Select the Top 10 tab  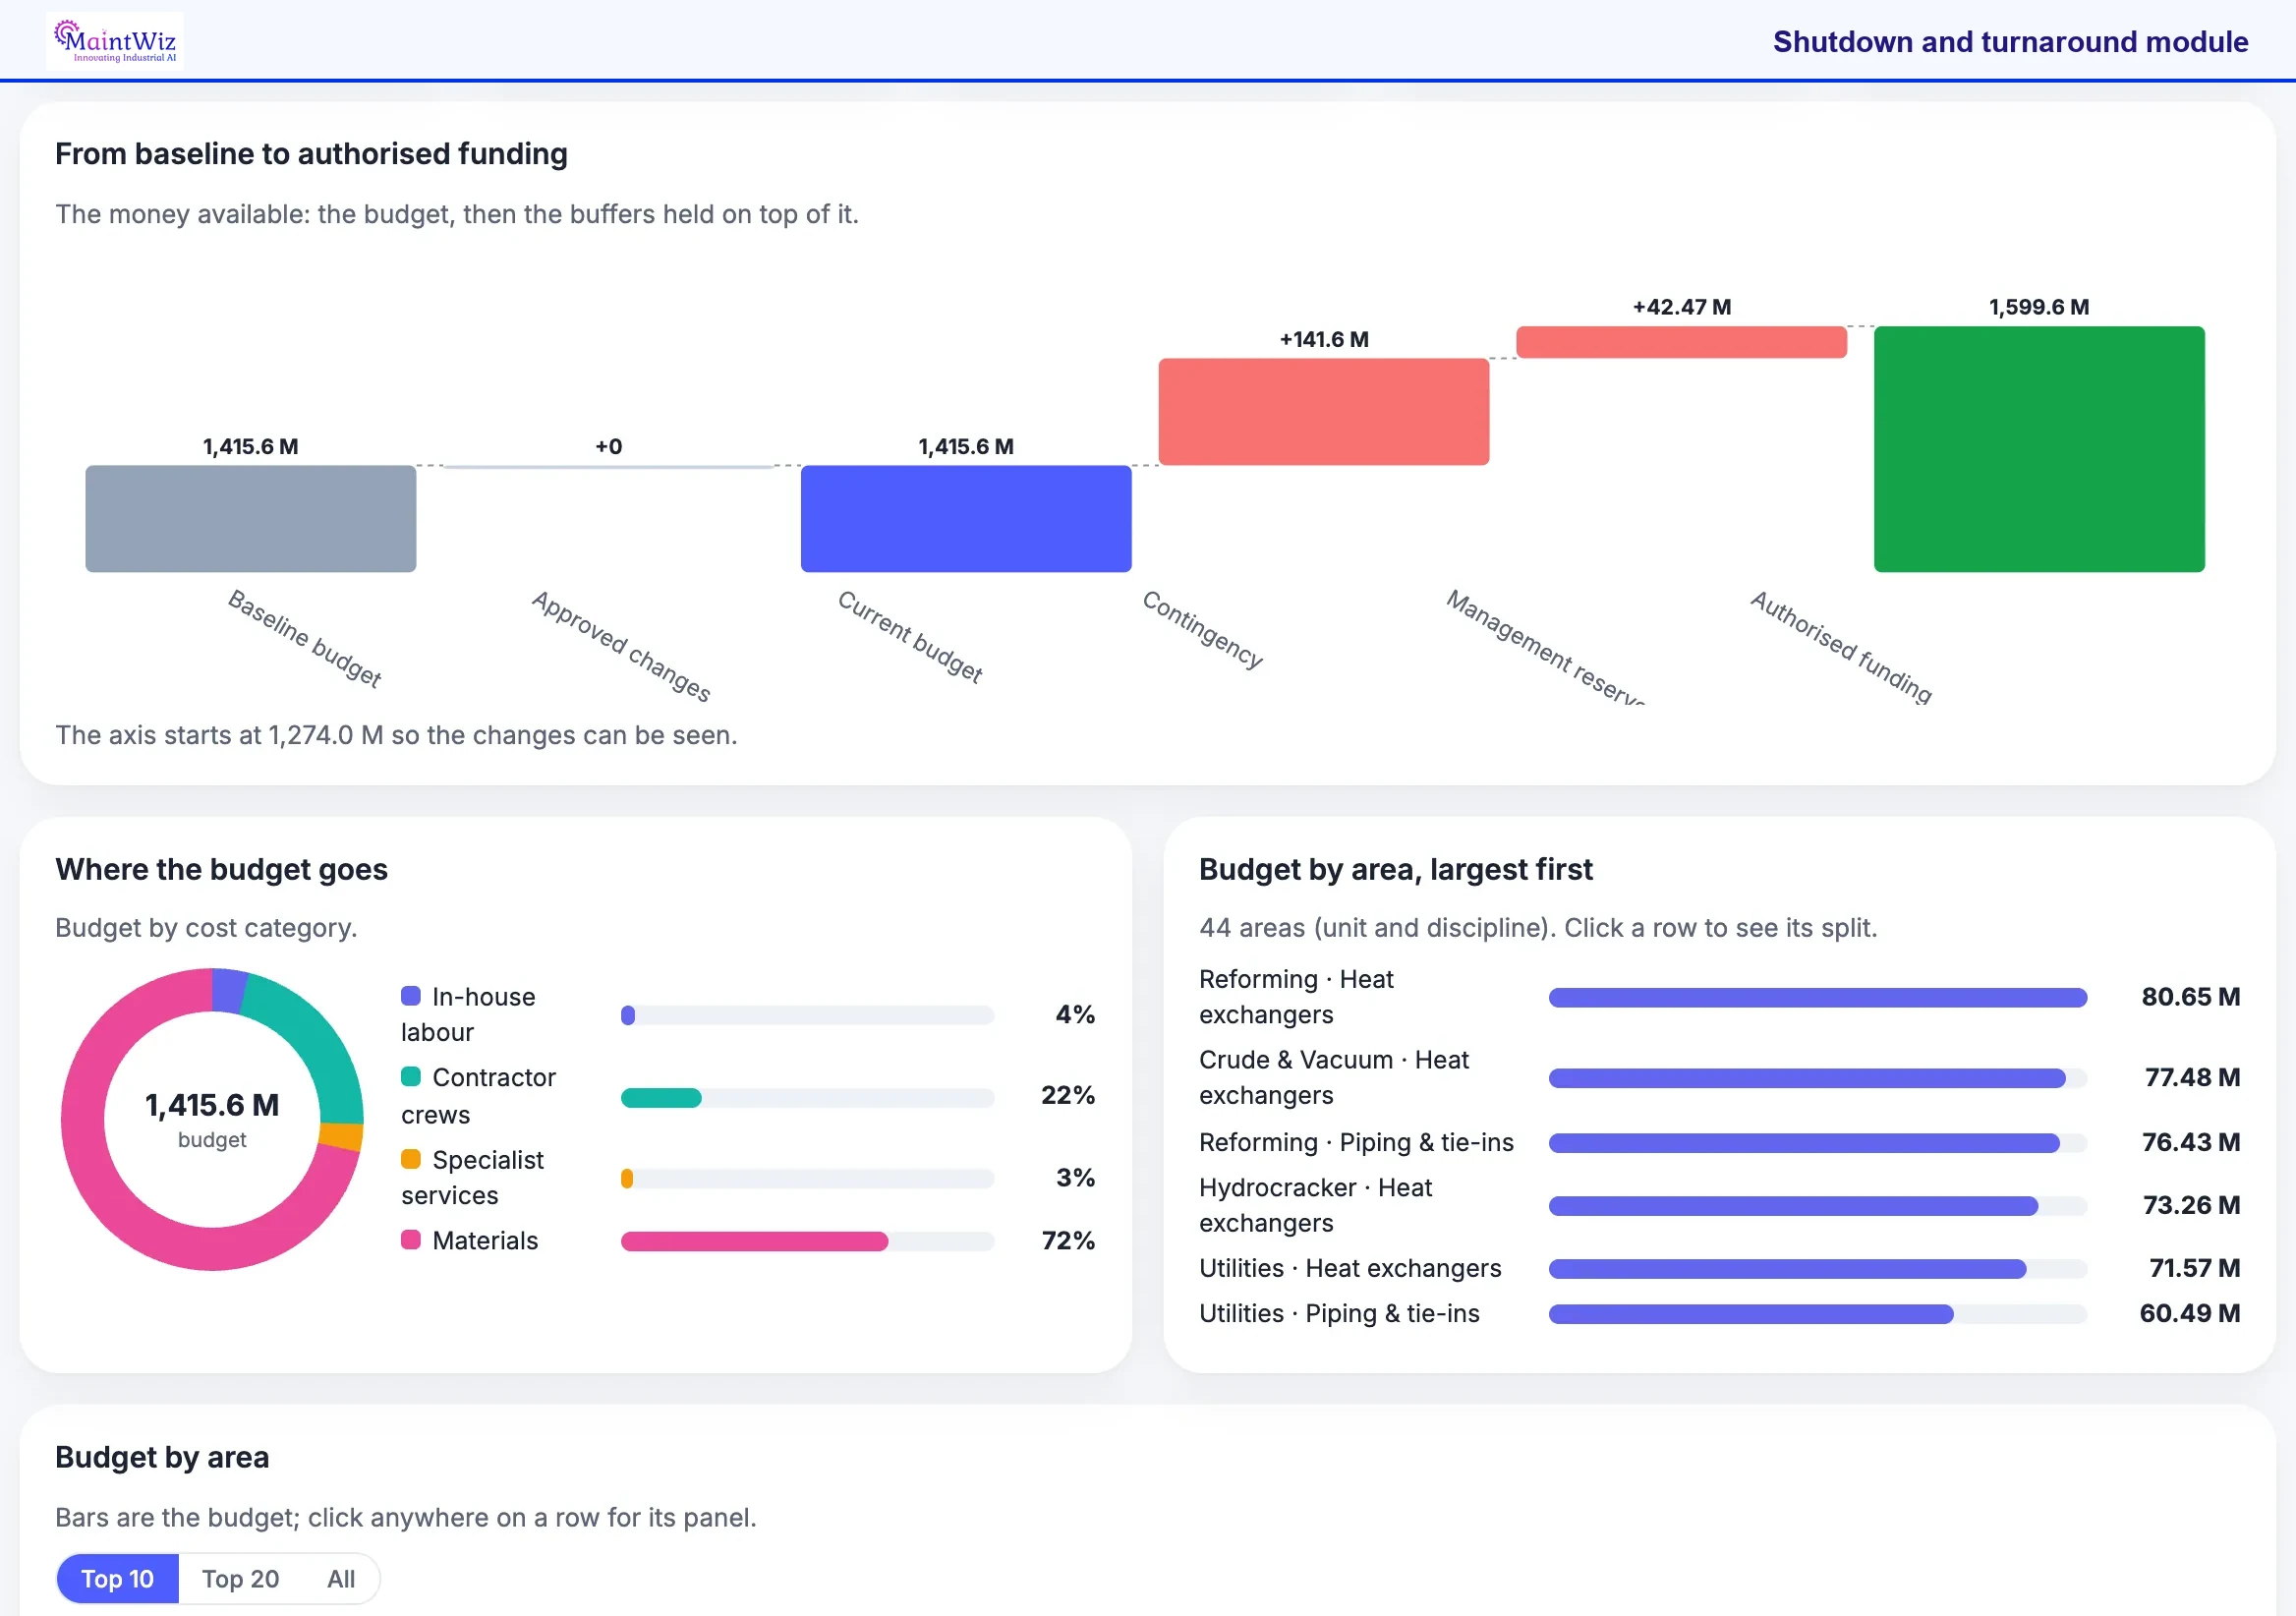117,1579
